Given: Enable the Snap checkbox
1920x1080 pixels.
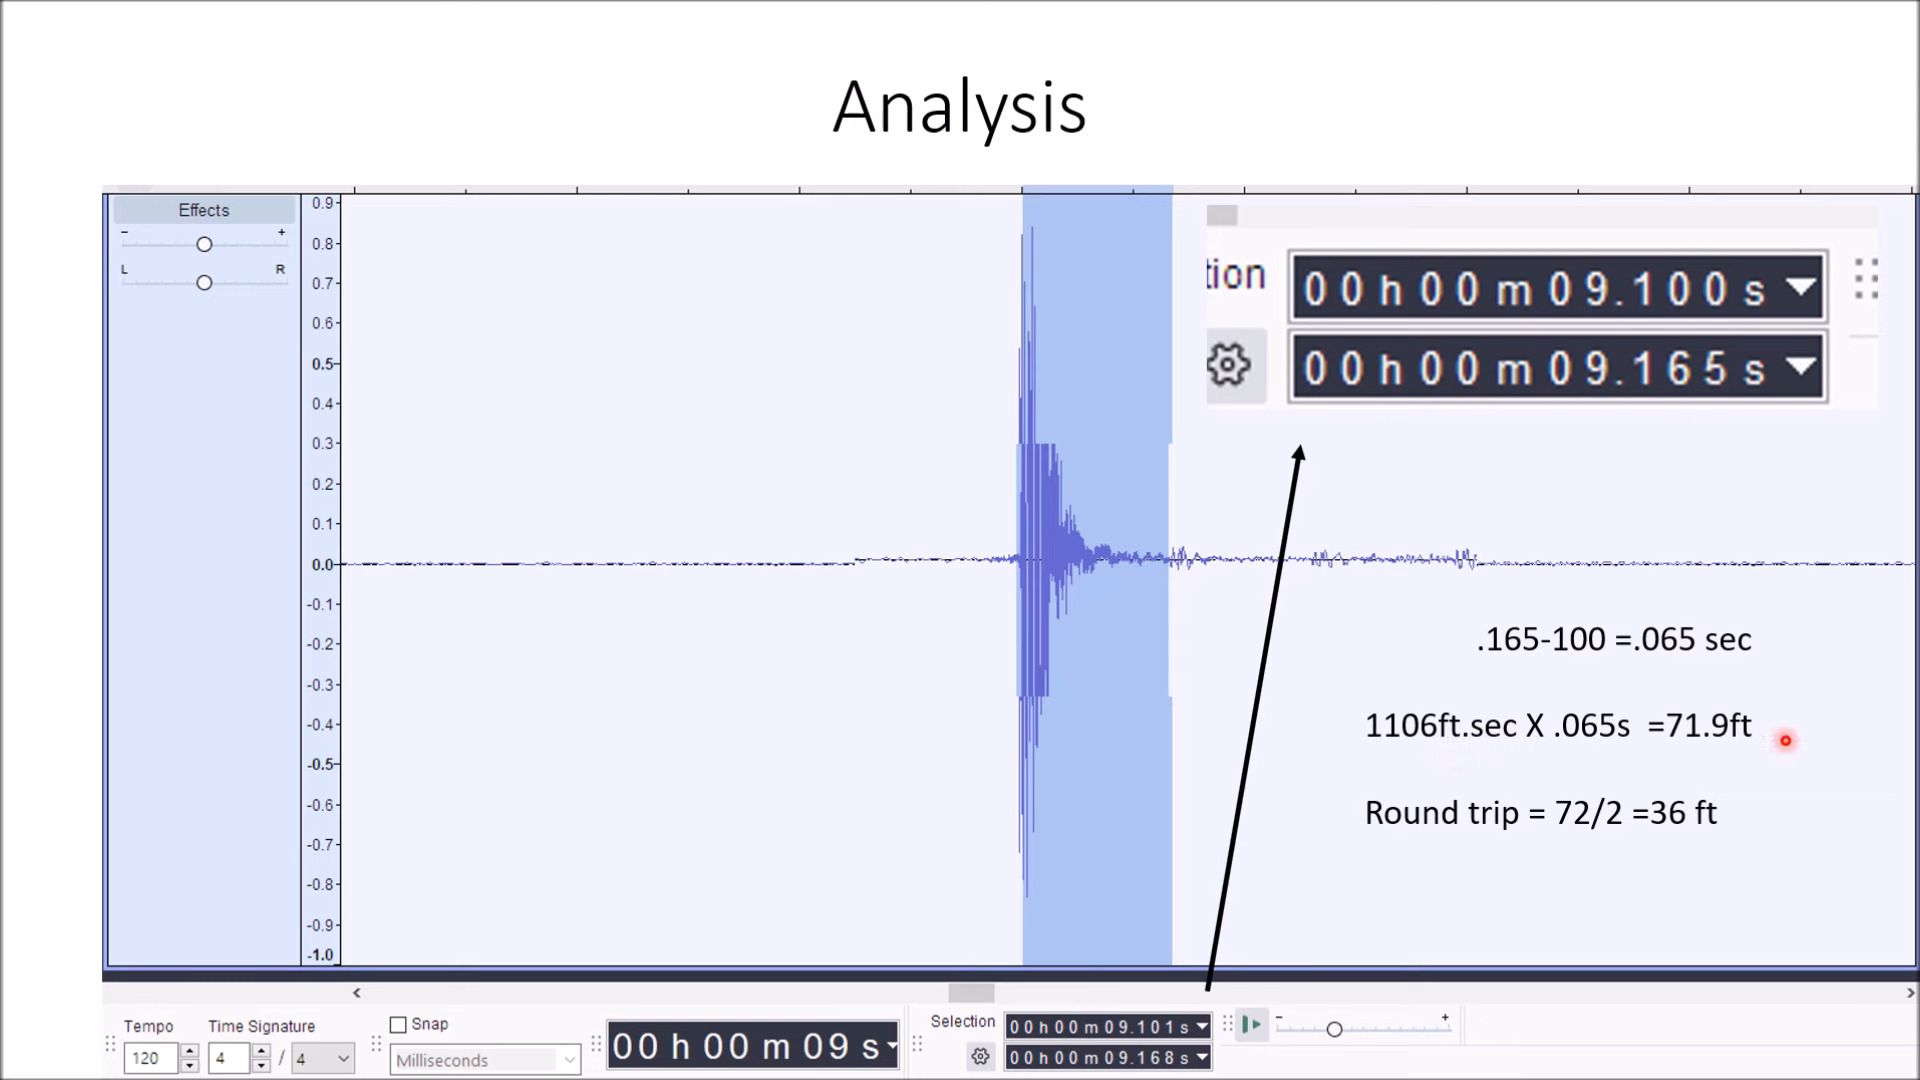Looking at the screenshot, I should coord(398,1025).
